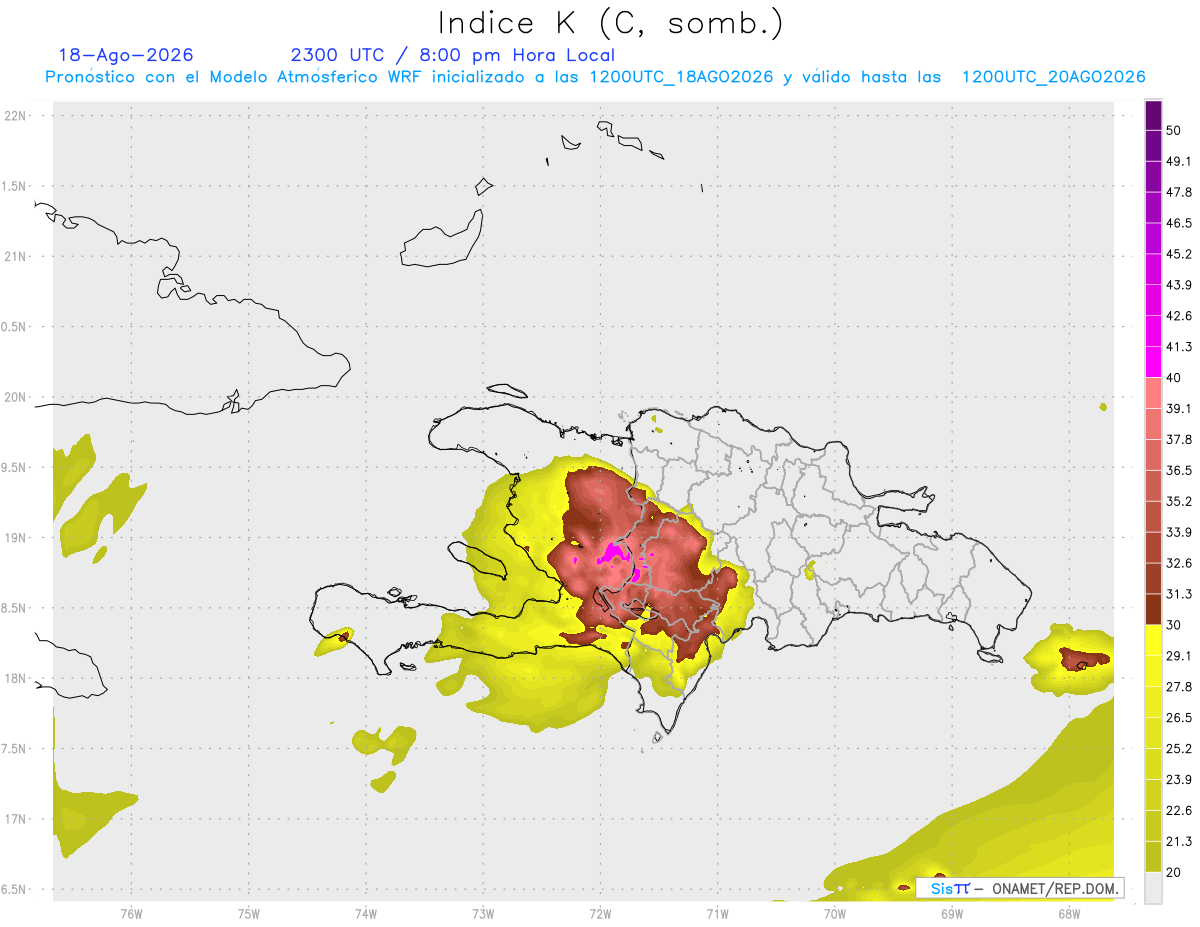Click the colorbar value "50"
The height and width of the screenshot is (927, 1200).
point(1174,131)
